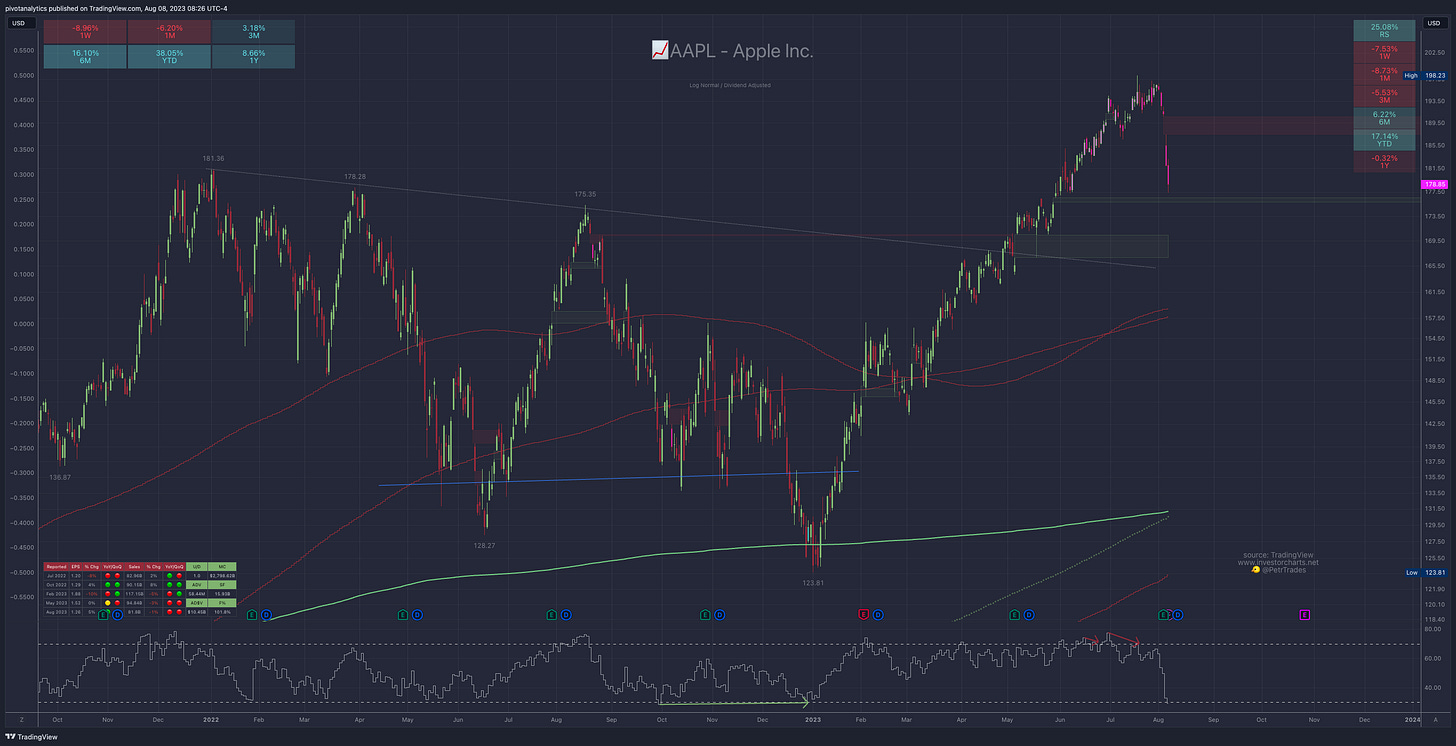Open the earnings E marker near February 2022
This screenshot has width=1456, height=746.
(x=252, y=615)
